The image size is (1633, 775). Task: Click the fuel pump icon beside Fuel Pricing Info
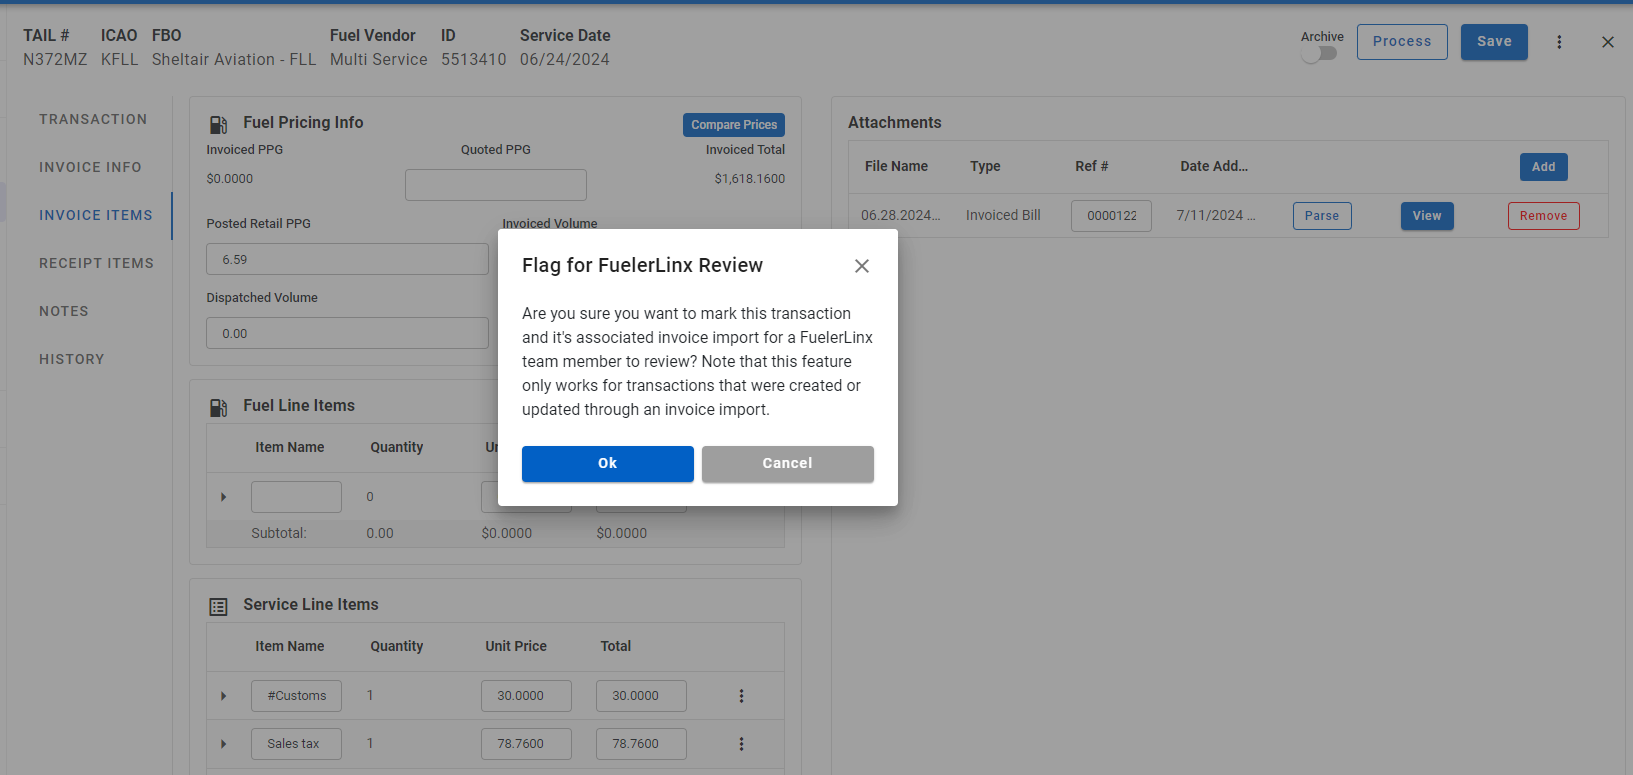tap(218, 124)
